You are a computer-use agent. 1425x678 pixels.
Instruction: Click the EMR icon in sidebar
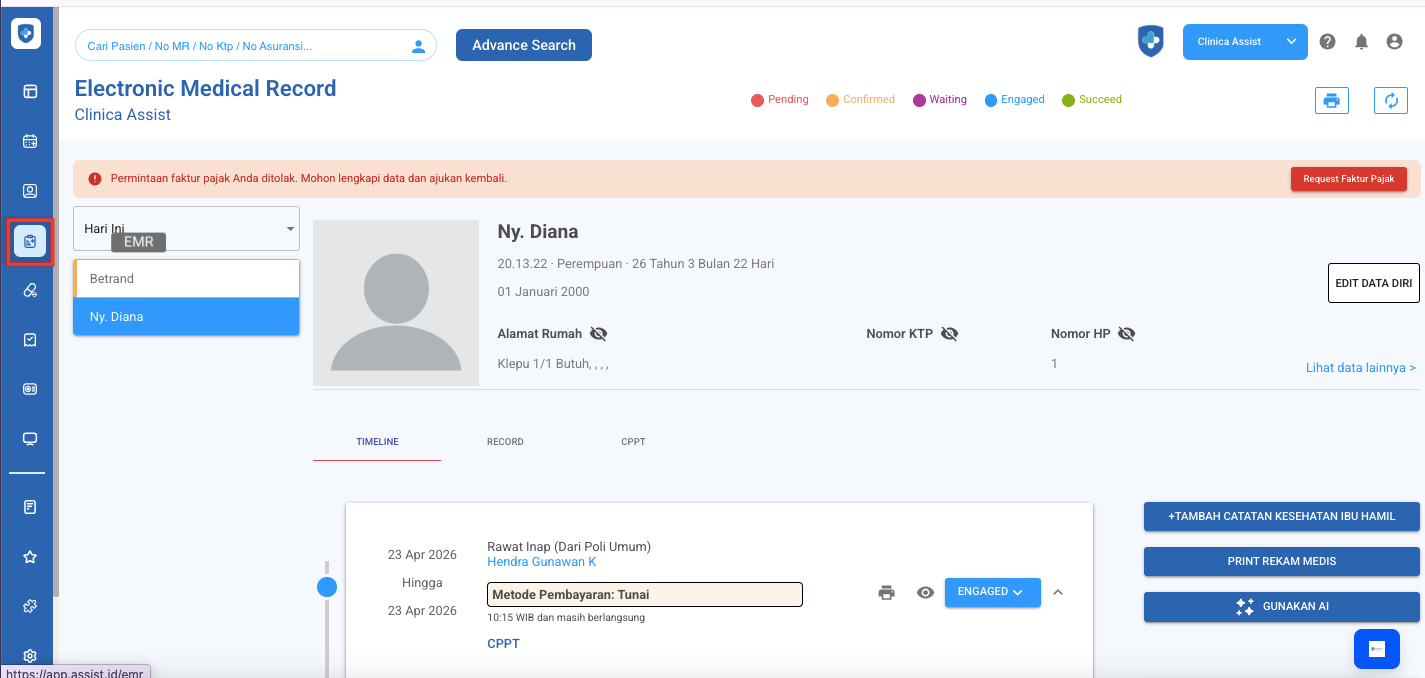point(30,241)
